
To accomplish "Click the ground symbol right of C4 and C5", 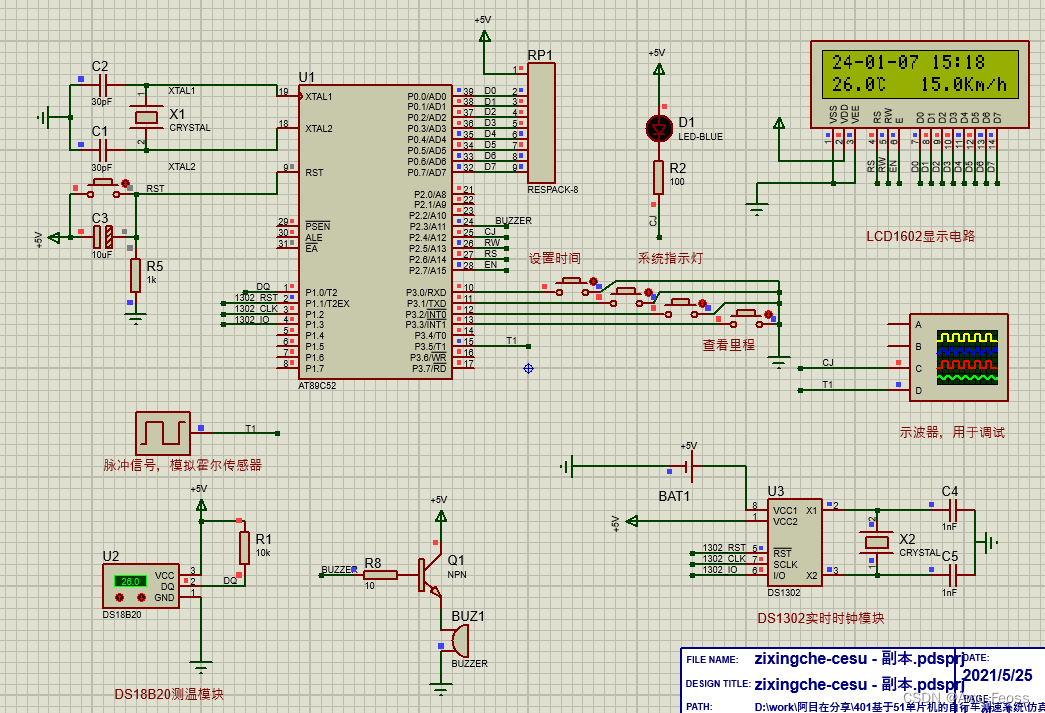I will pos(991,542).
